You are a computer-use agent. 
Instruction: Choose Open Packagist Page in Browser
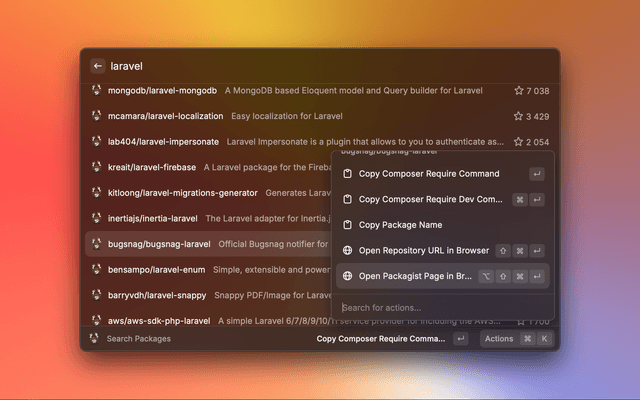415,276
